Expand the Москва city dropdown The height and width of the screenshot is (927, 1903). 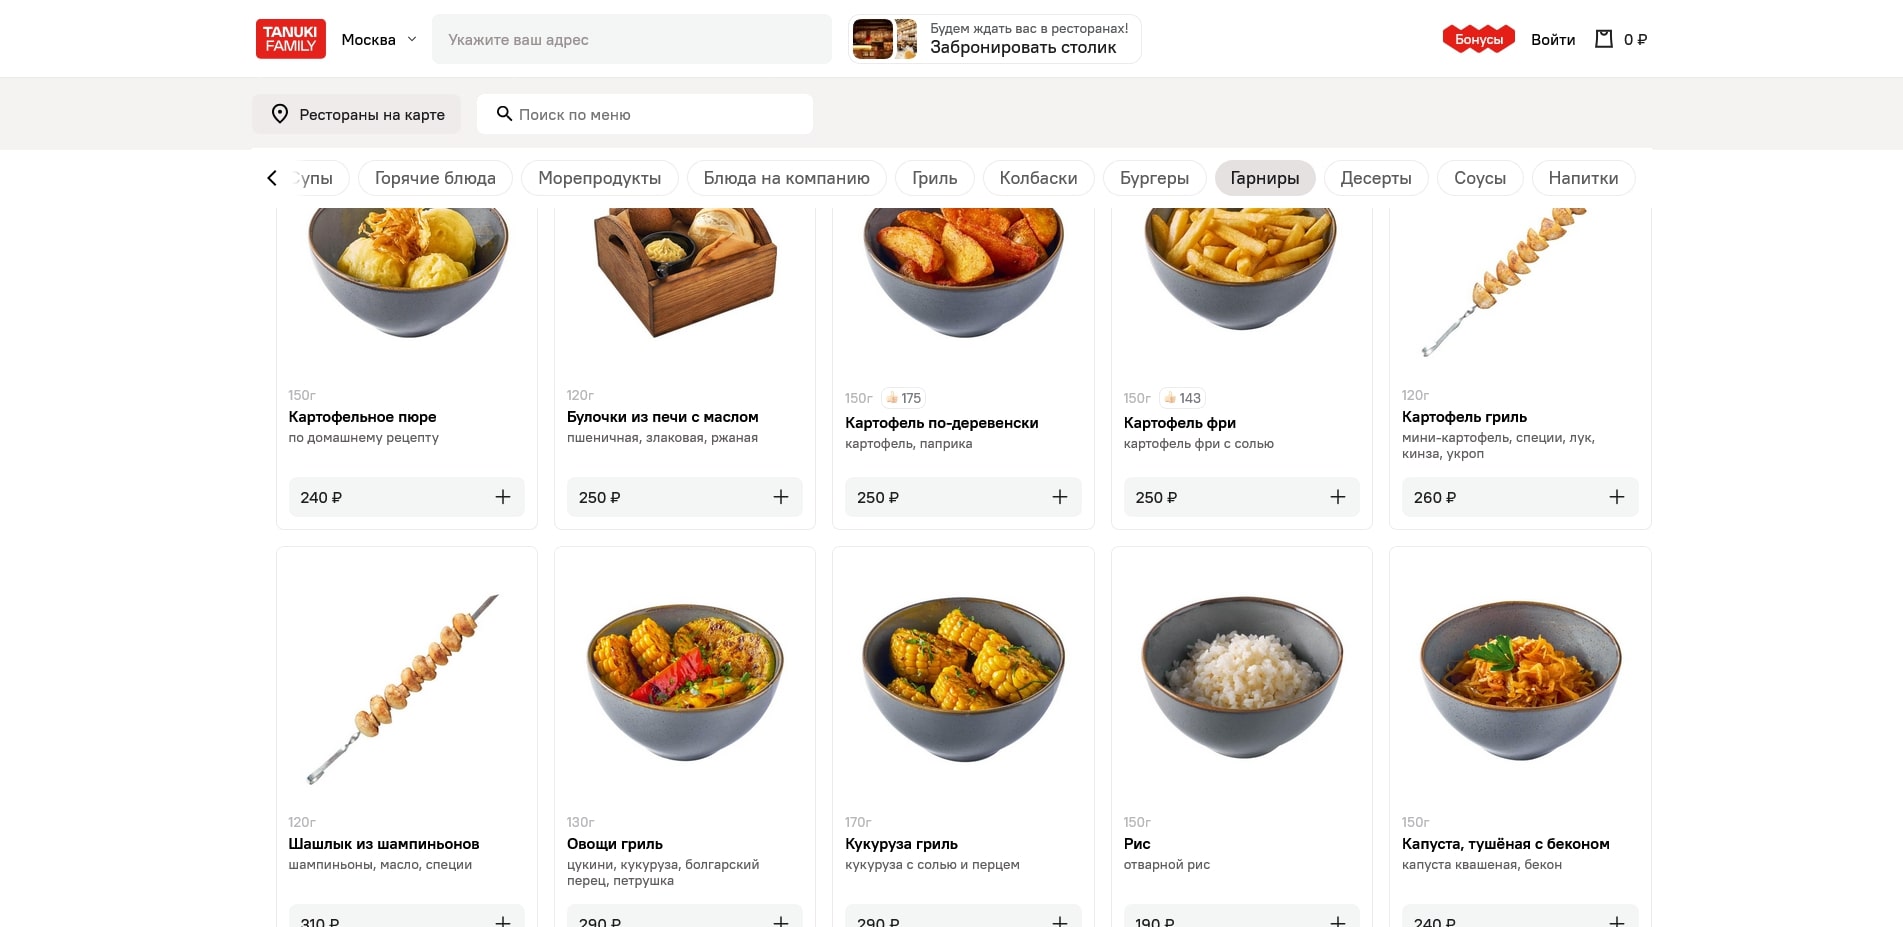point(379,39)
